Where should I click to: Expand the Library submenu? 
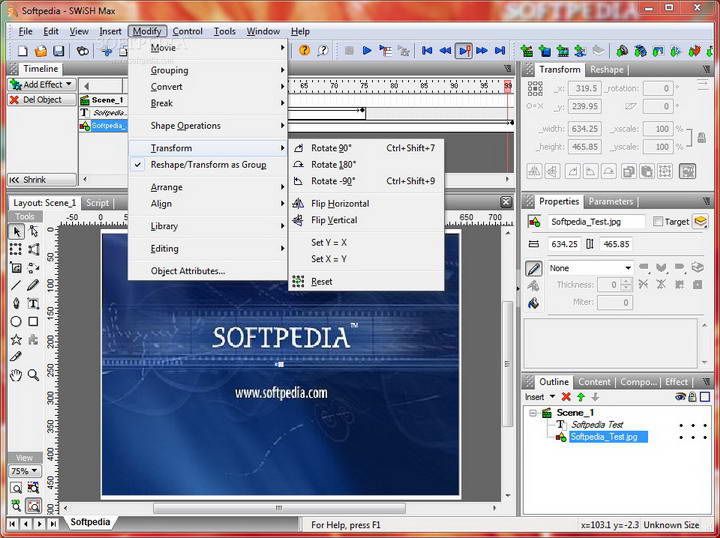[x=208, y=226]
